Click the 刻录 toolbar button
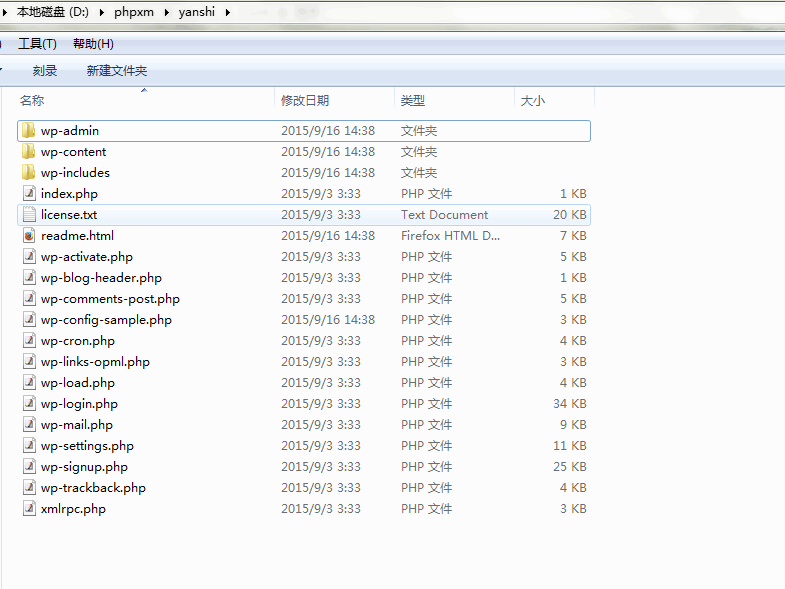 click(x=45, y=71)
